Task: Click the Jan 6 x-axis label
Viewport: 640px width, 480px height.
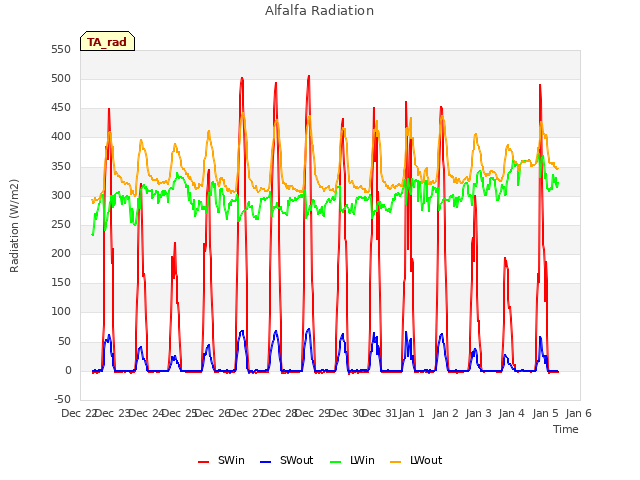Action: click(579, 414)
